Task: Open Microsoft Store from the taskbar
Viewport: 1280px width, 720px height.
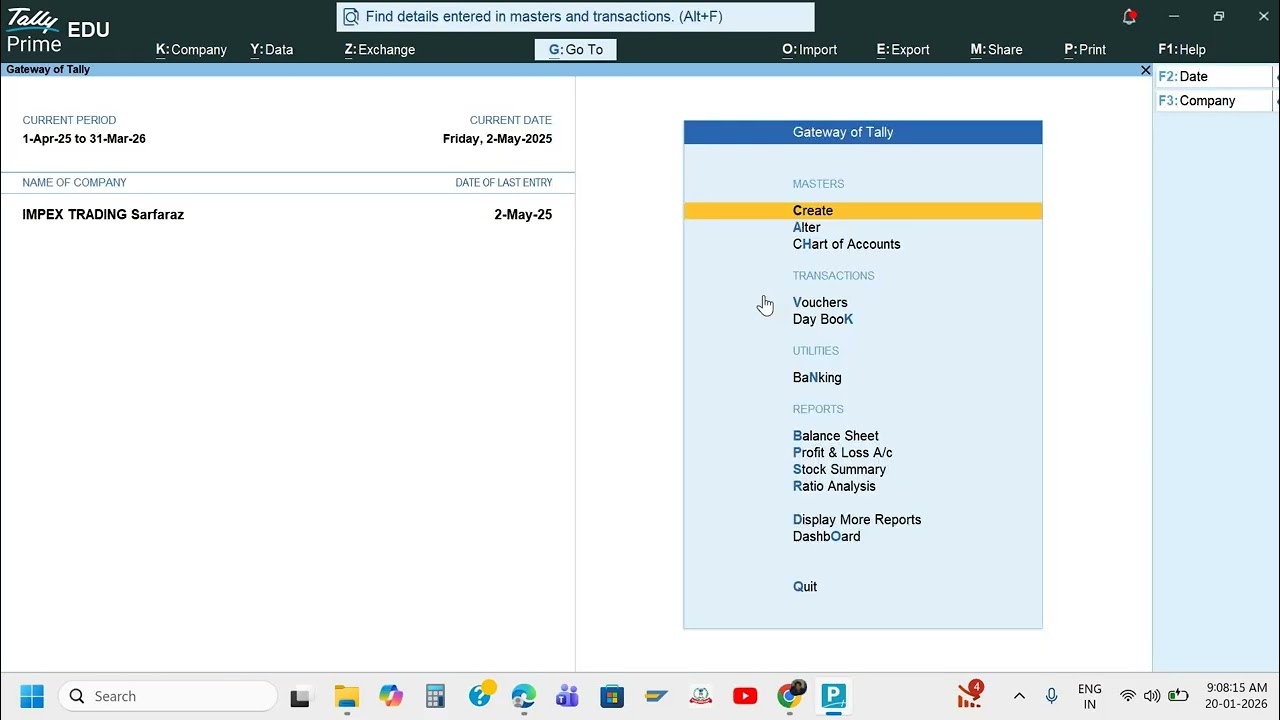Action: click(x=612, y=697)
